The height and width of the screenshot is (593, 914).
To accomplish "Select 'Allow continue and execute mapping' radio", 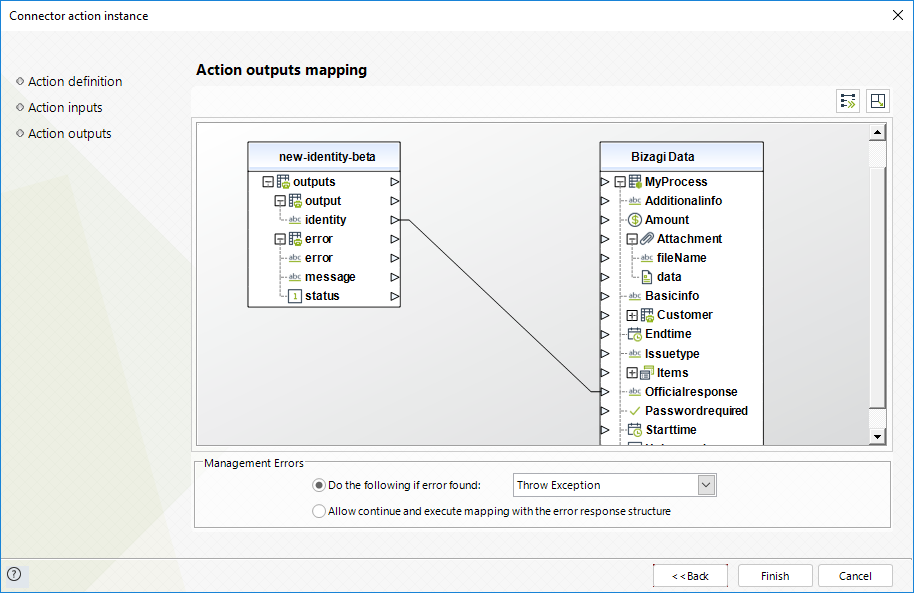I will (x=319, y=511).
